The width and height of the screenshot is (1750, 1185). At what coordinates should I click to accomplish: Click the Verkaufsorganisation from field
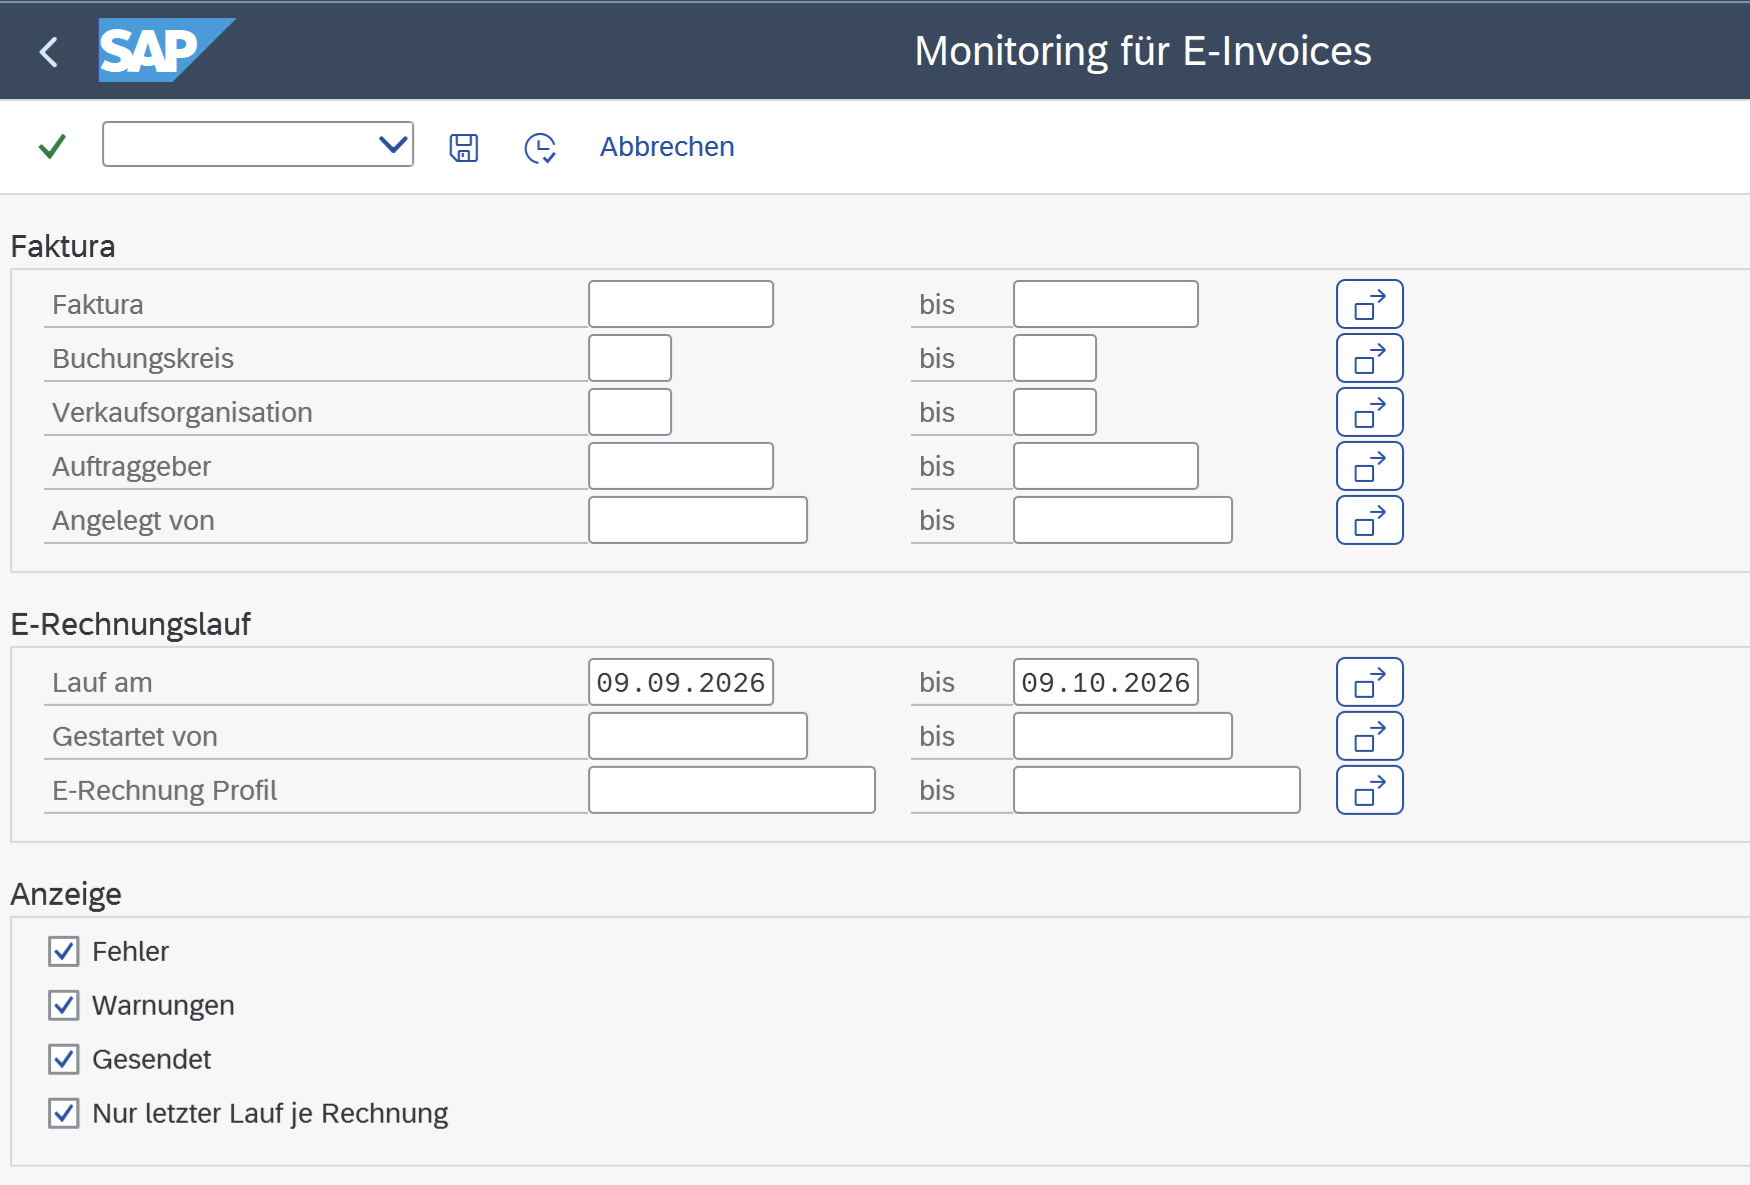pyautogui.click(x=630, y=412)
